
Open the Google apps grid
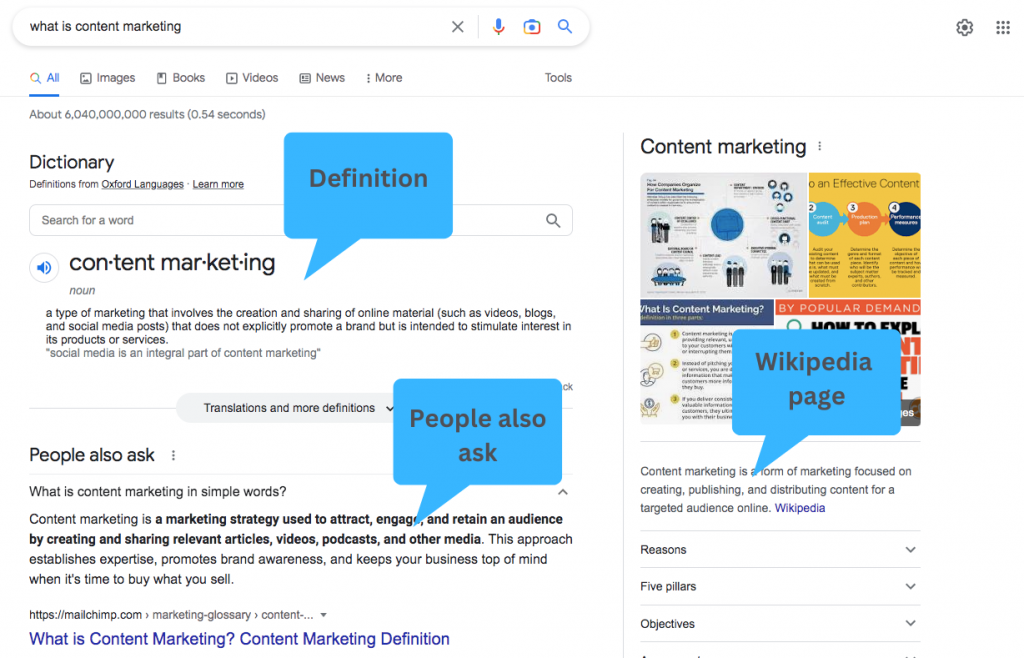[1003, 27]
